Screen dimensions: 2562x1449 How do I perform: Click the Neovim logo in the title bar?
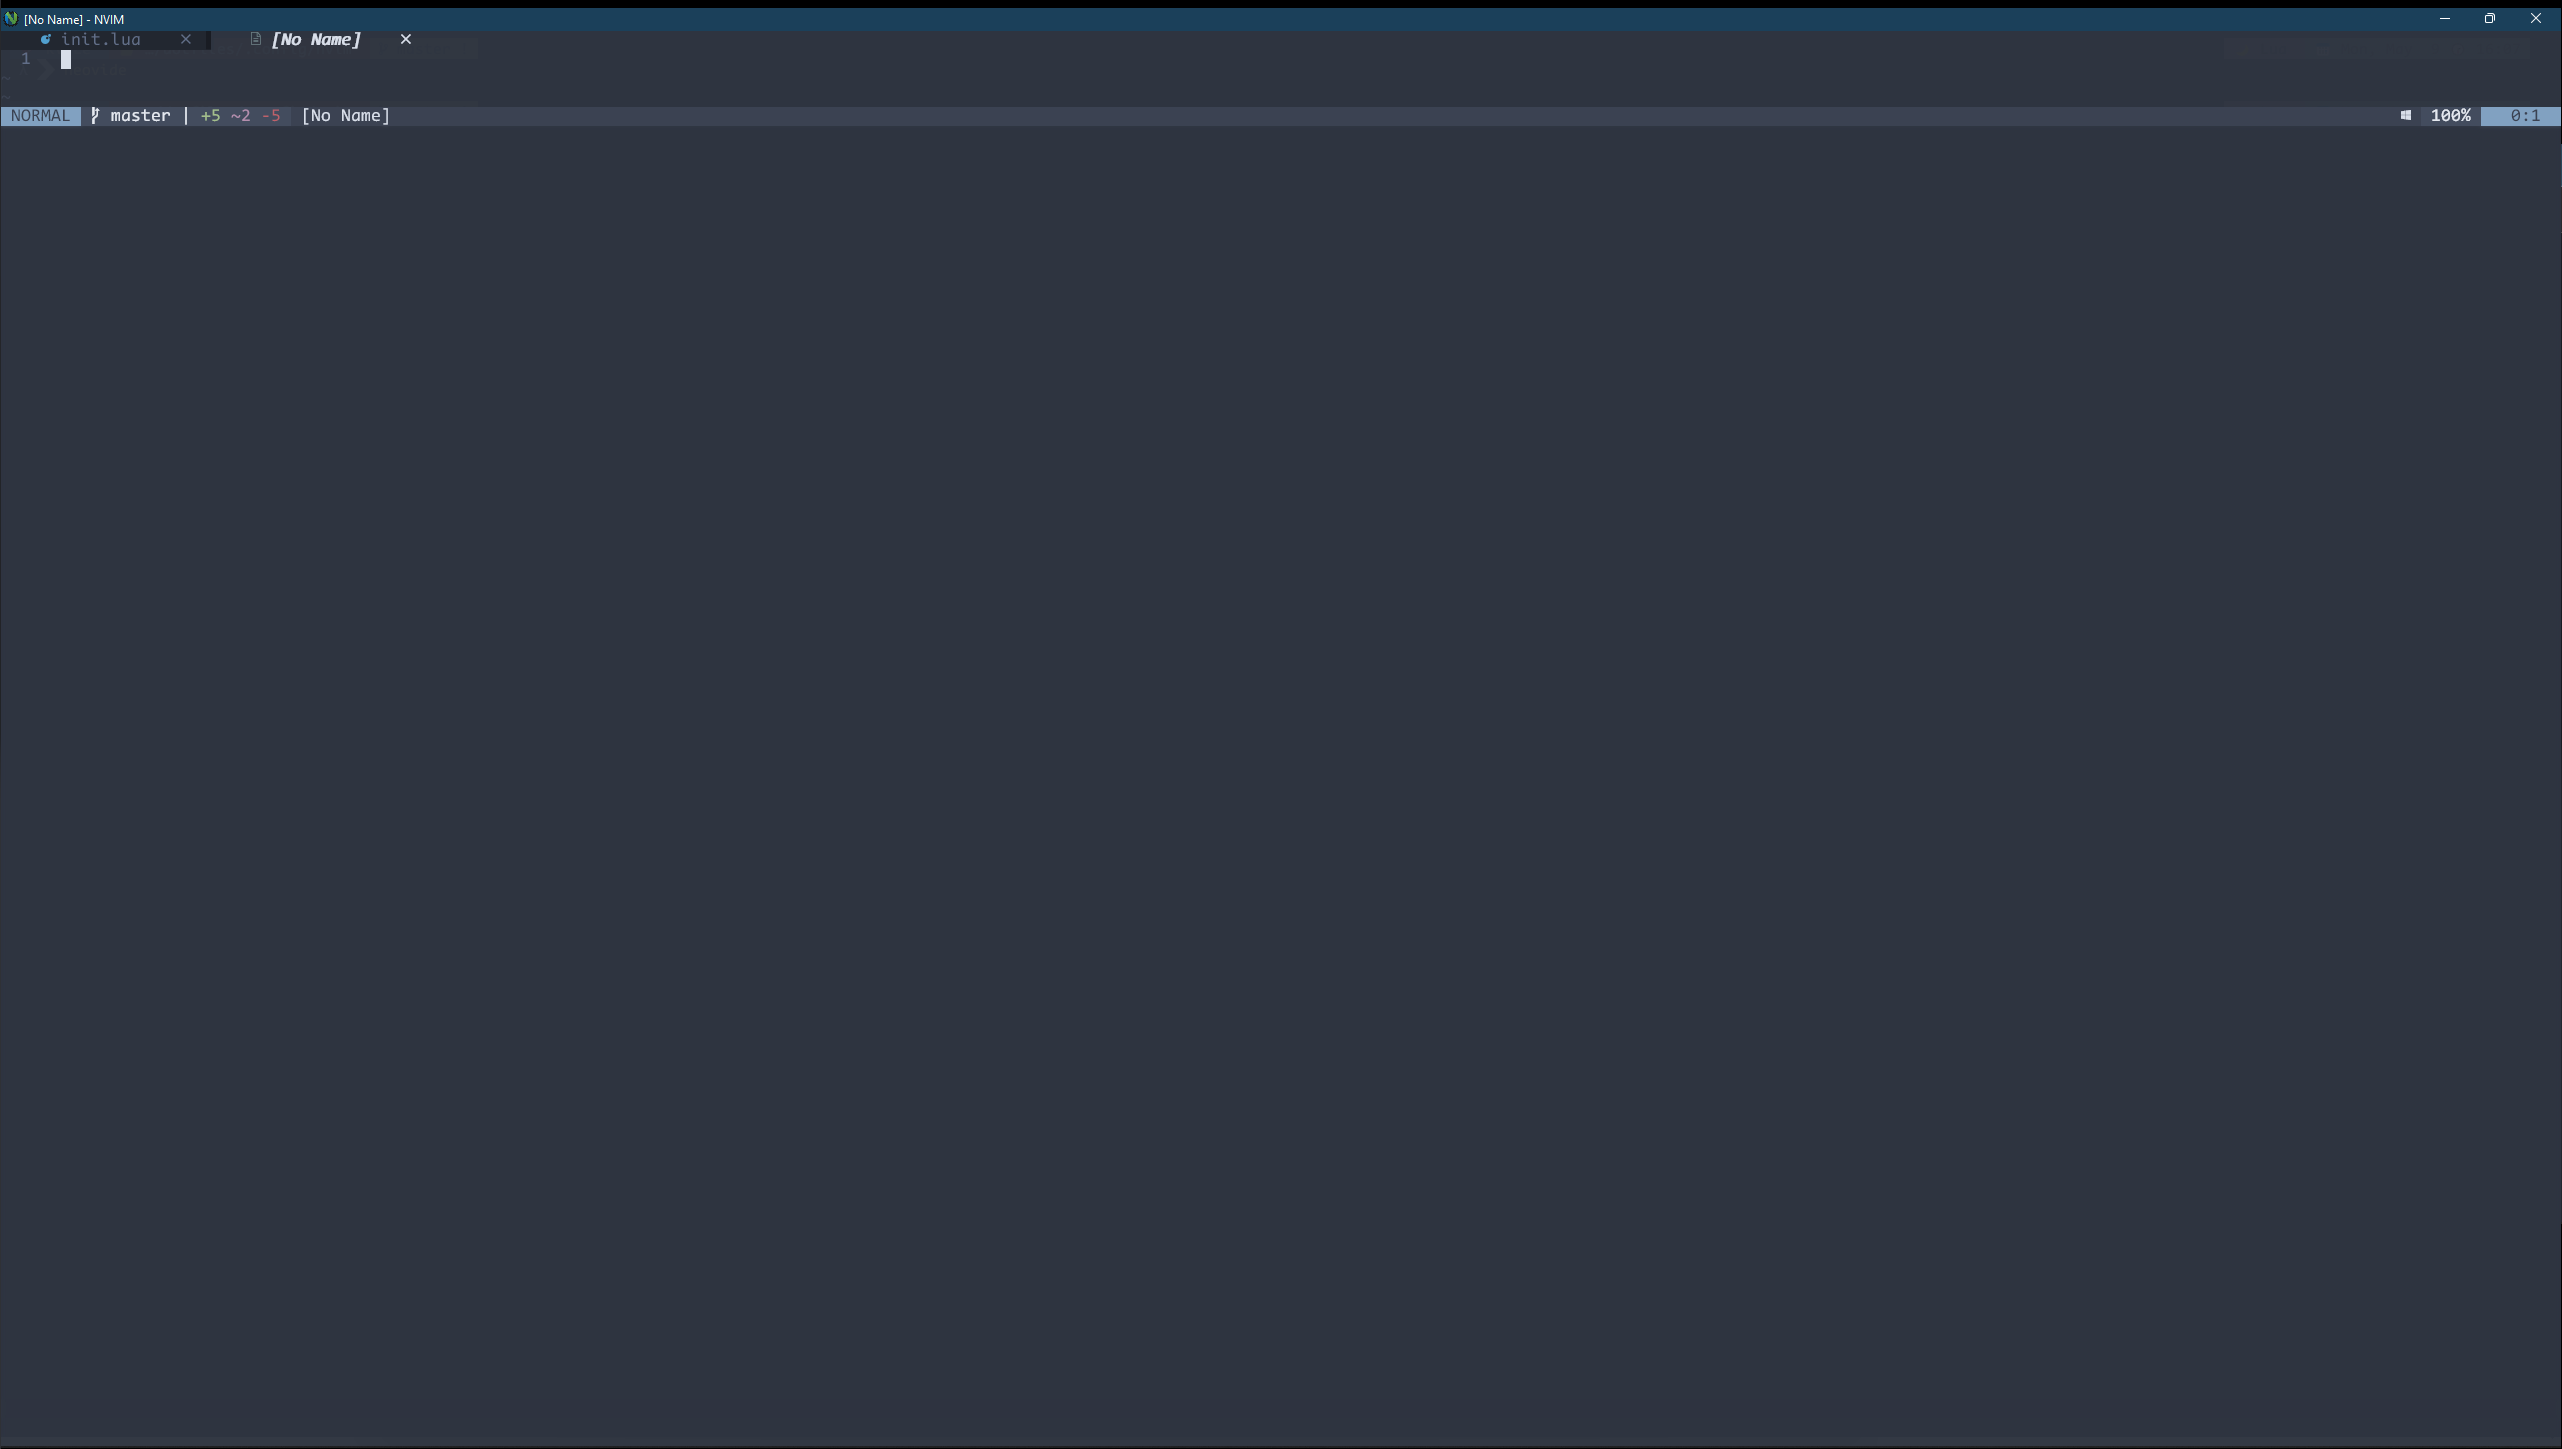(11, 19)
